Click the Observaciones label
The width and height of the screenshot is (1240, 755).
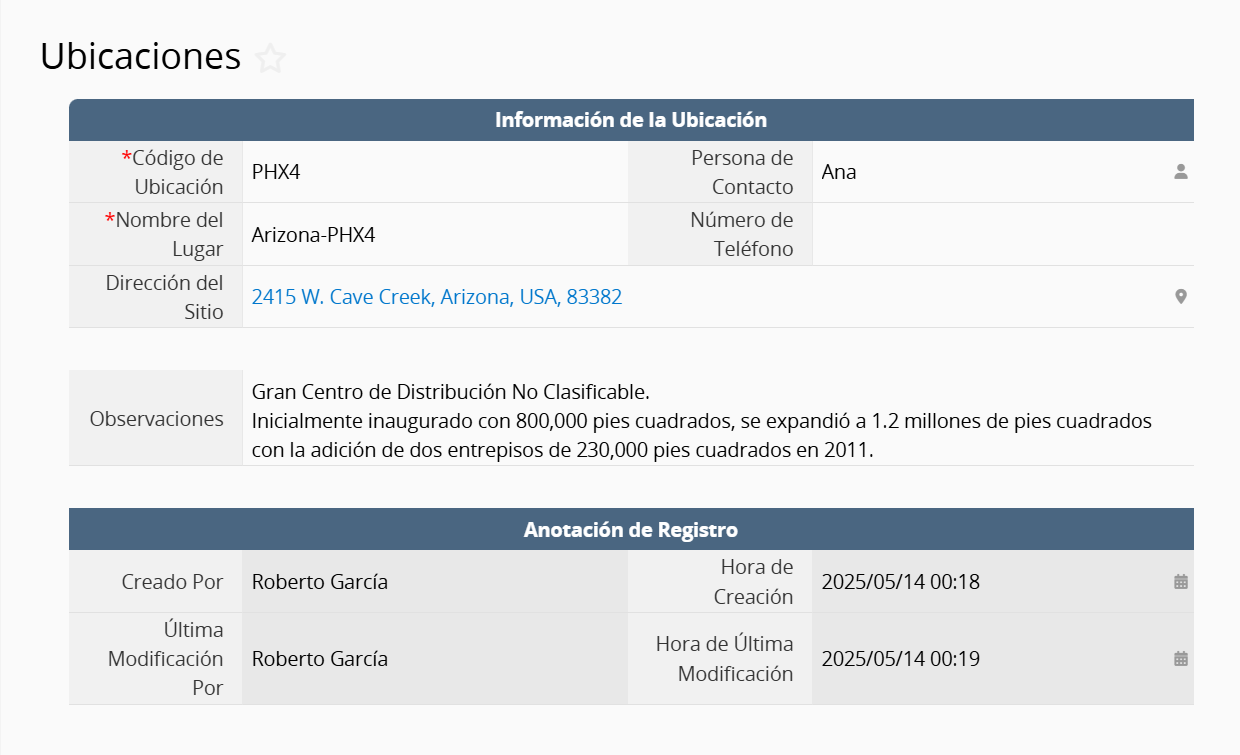click(157, 419)
